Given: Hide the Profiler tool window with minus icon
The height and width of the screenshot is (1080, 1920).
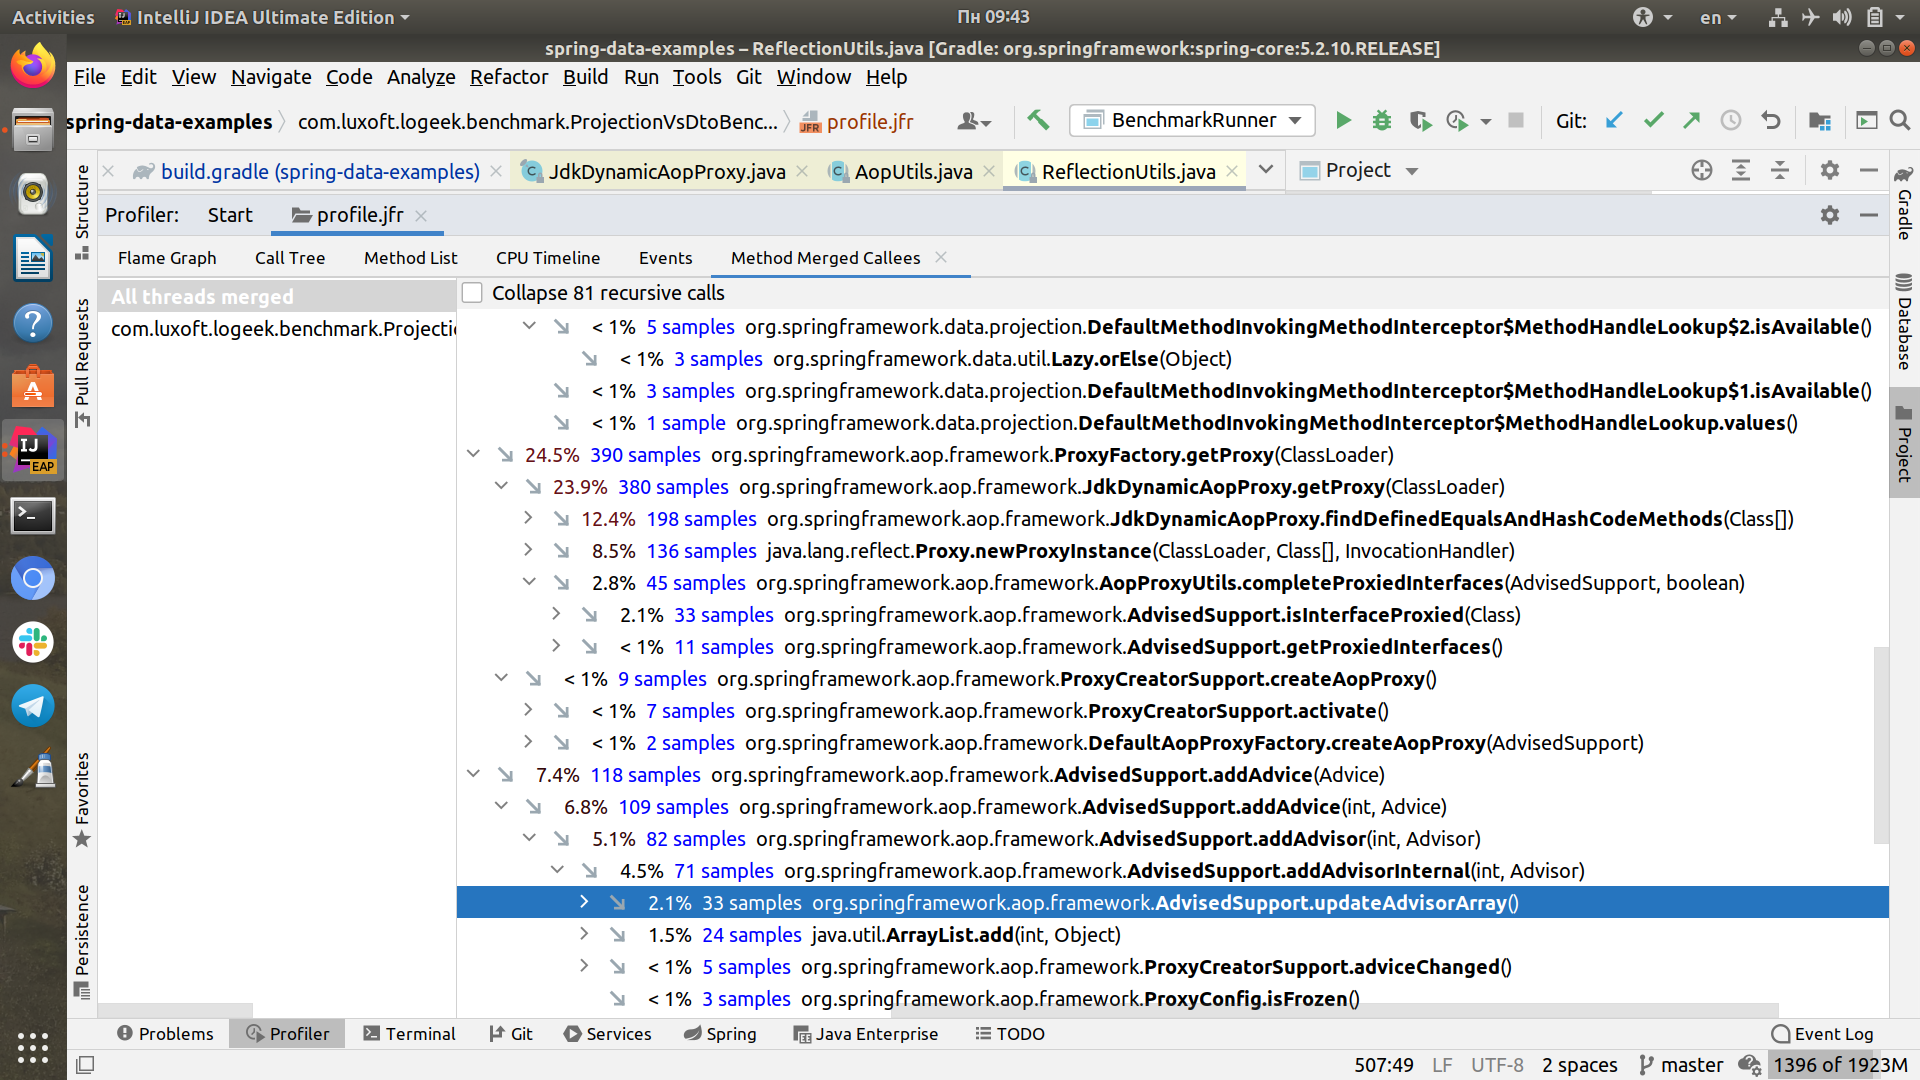Looking at the screenshot, I should [1868, 215].
